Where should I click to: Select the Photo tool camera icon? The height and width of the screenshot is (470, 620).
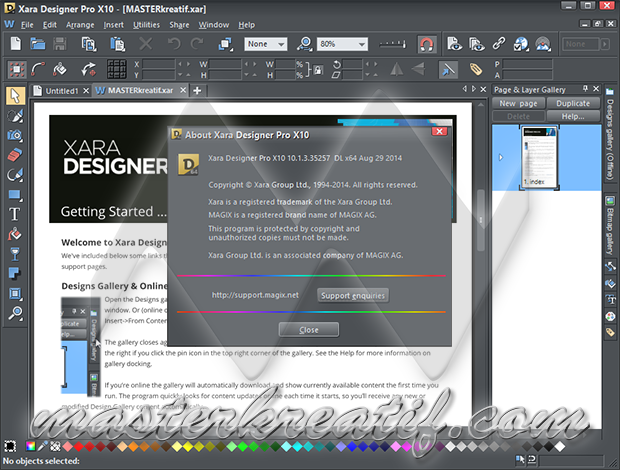pos(15,135)
